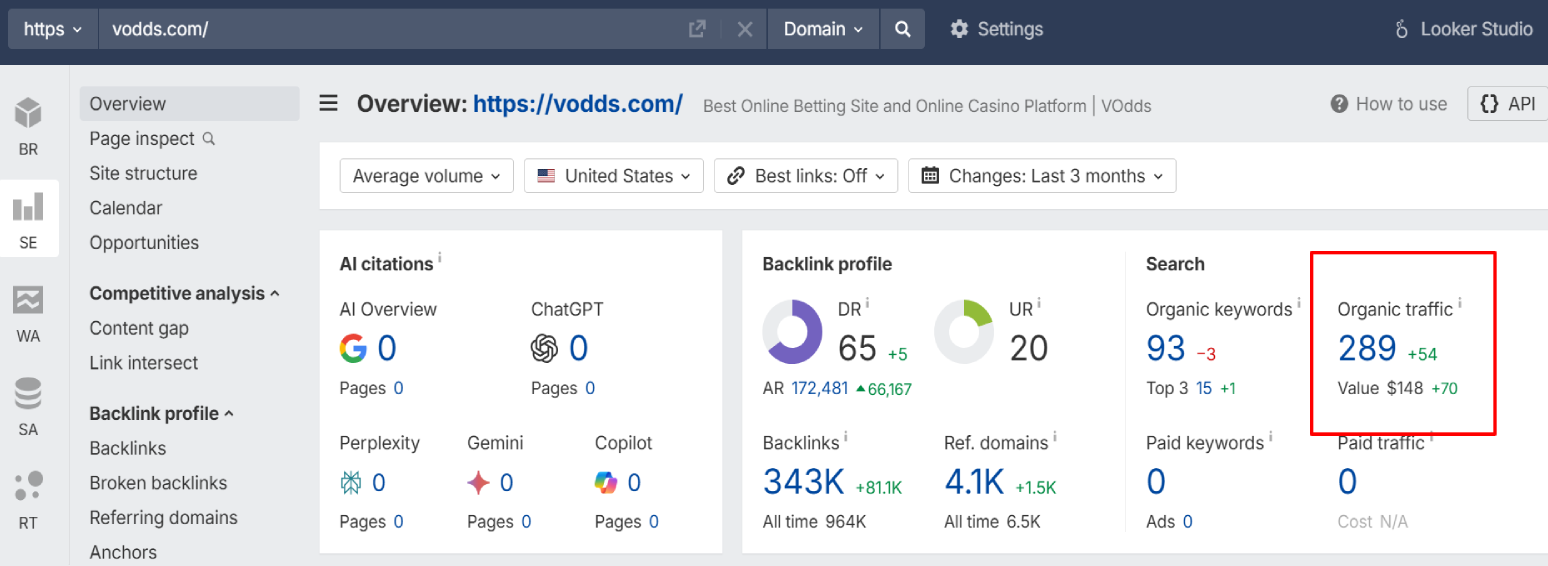
Task: Open URL in new tab icon
Action: tap(697, 29)
